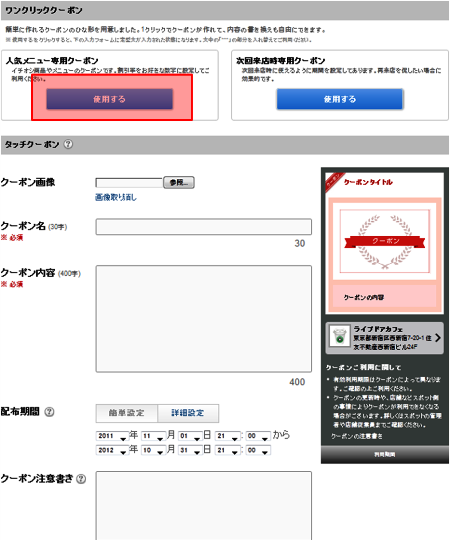Open help icon next to クーポン注意書き
The width and height of the screenshot is (450, 540).
tap(81, 479)
